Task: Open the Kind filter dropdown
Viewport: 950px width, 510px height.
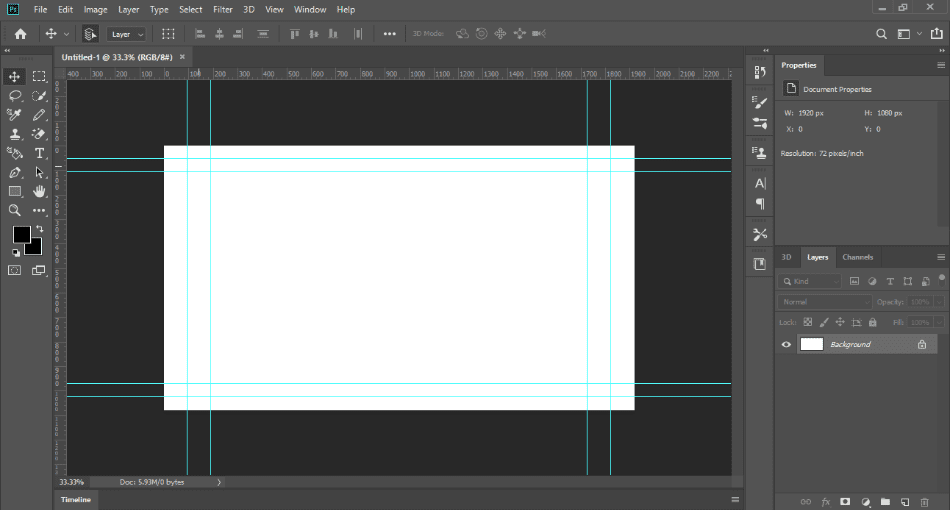Action: tap(809, 281)
